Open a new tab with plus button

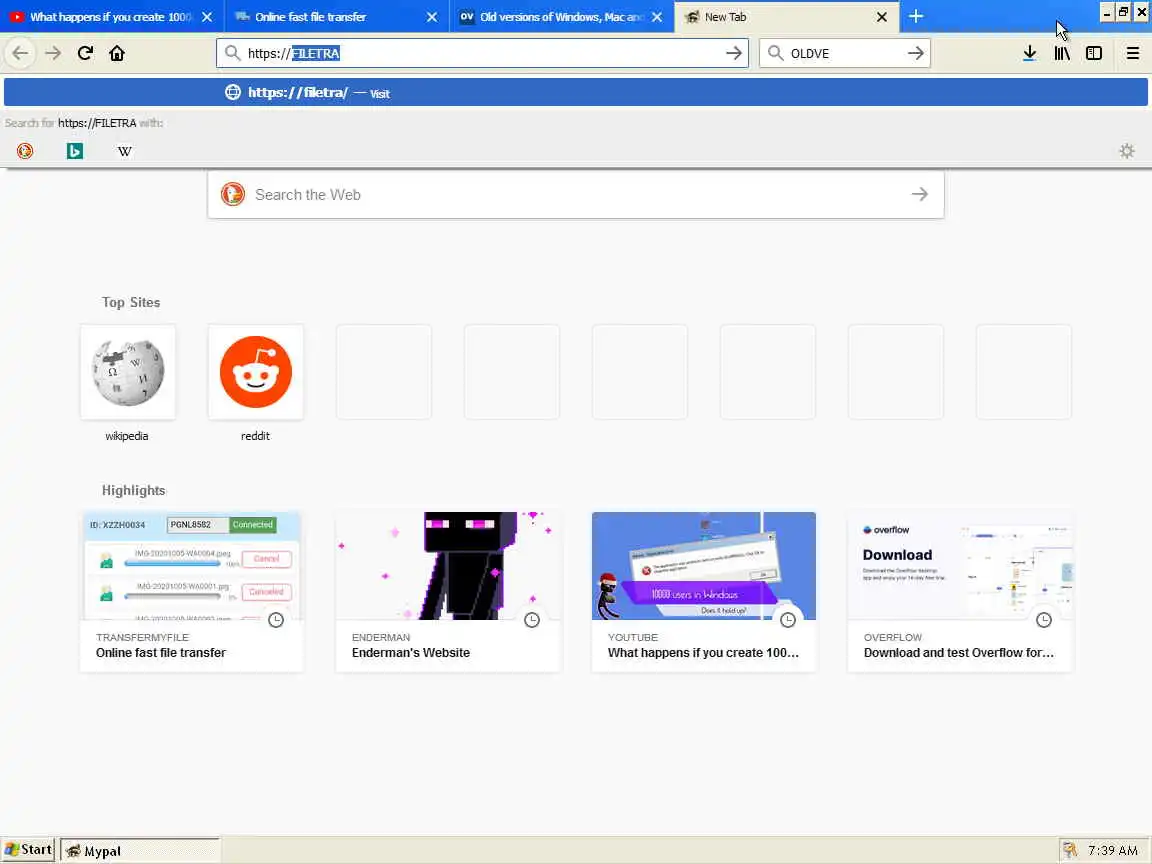(x=915, y=16)
